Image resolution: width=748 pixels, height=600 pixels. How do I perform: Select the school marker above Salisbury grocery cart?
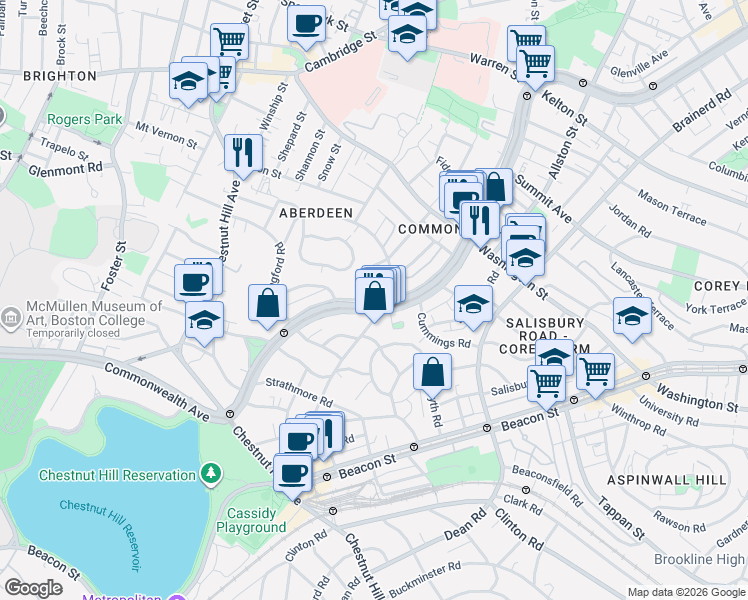tap(554, 355)
